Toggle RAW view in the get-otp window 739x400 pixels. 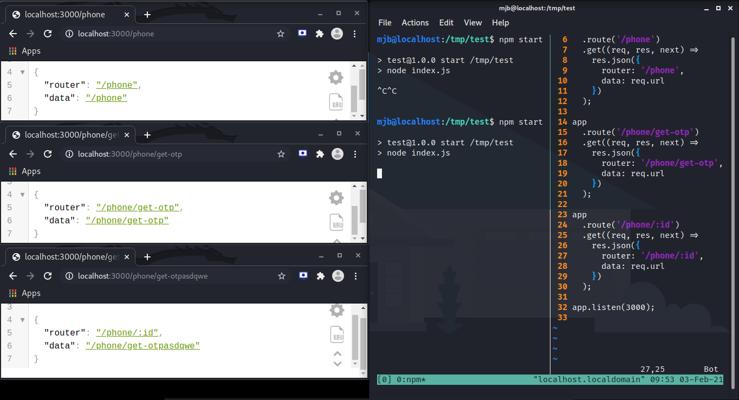click(x=337, y=221)
